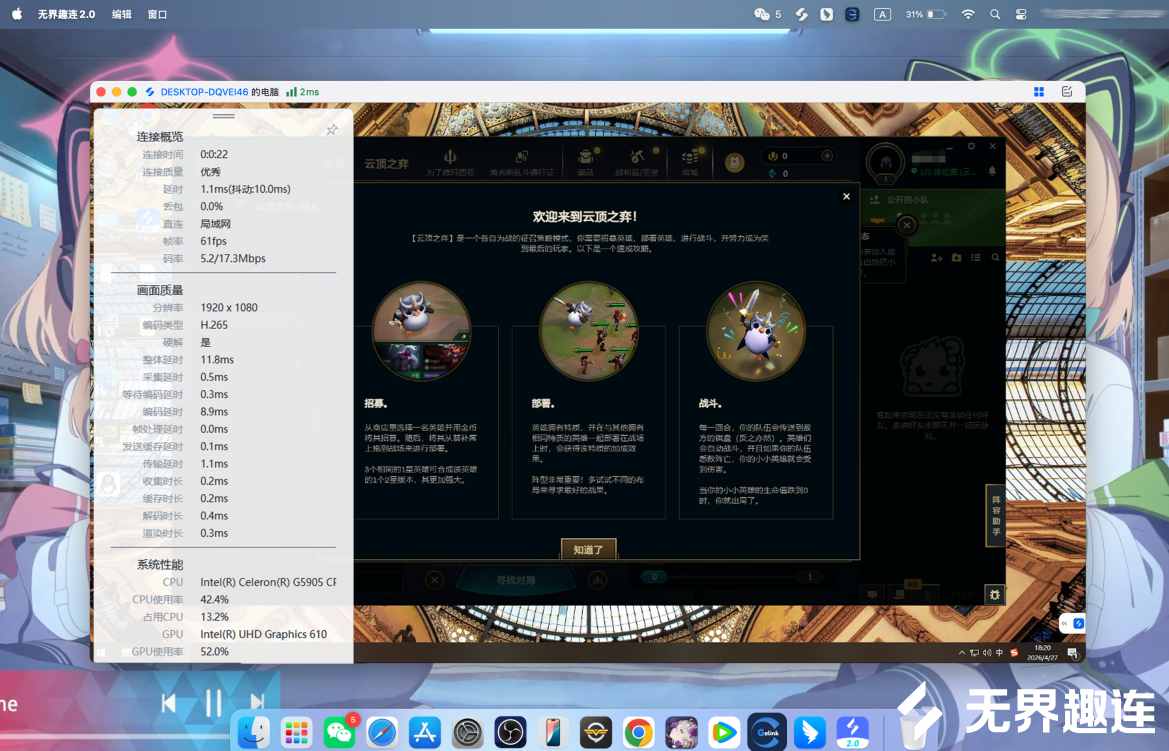Open 为了德玛西亚 in the top navigation
1169x751 pixels.
tap(450, 161)
